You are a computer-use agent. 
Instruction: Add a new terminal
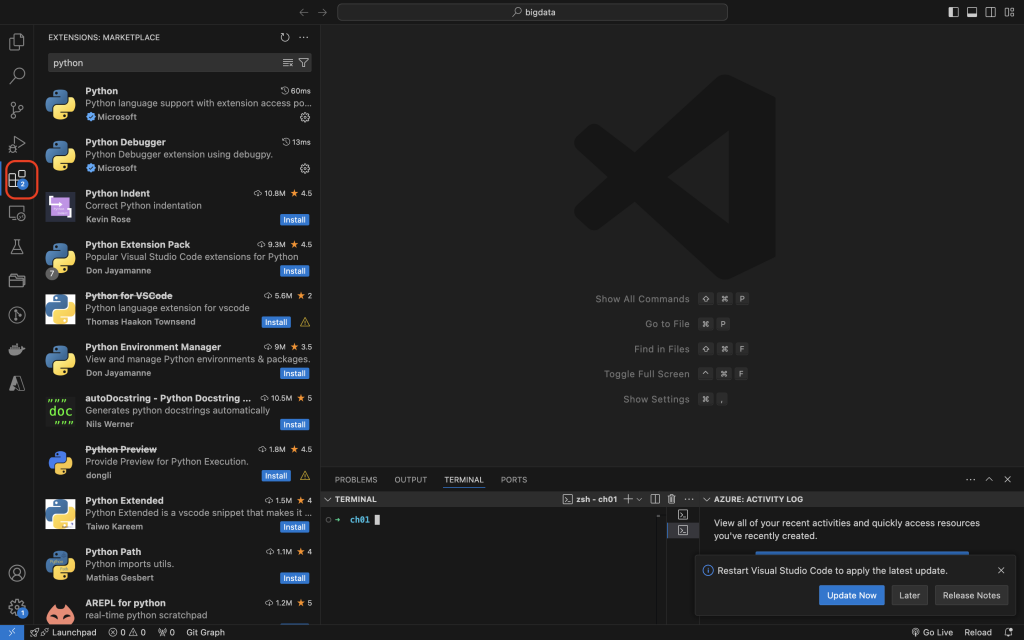(x=628, y=499)
